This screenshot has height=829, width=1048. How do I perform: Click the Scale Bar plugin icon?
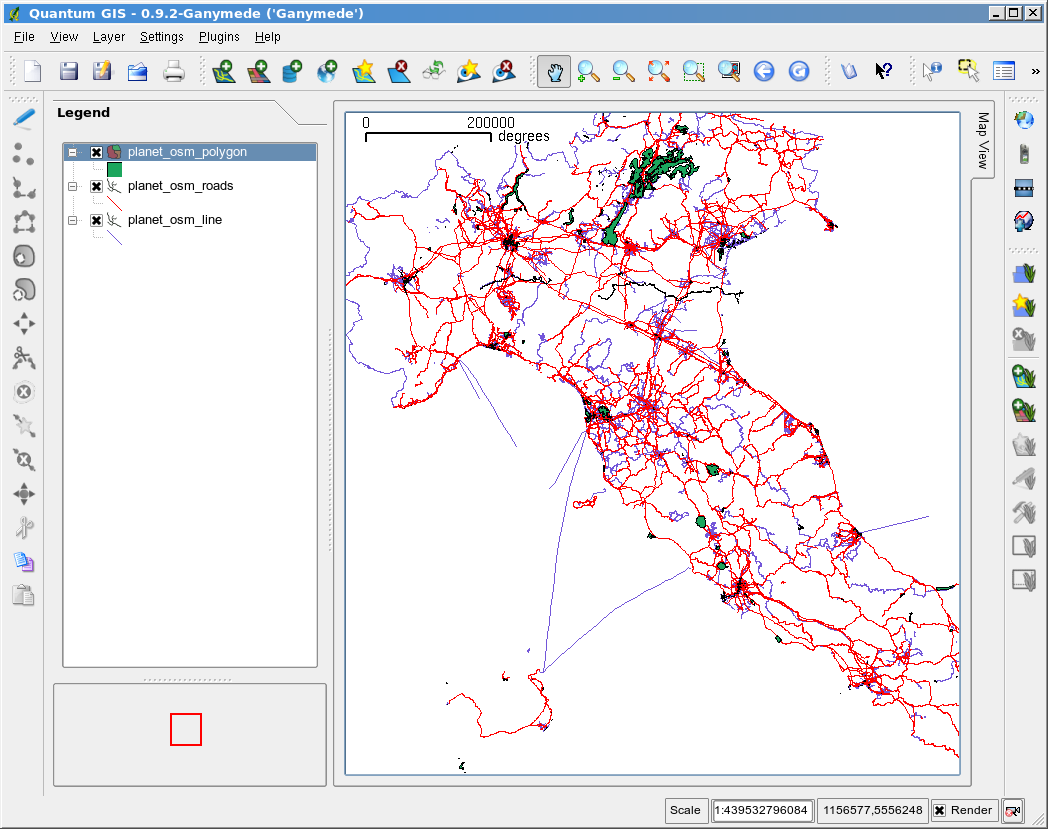[x=1023, y=189]
